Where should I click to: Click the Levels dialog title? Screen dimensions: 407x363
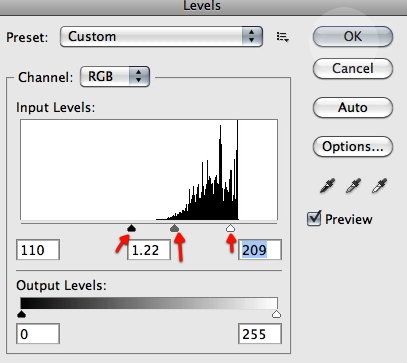pyautogui.click(x=202, y=6)
